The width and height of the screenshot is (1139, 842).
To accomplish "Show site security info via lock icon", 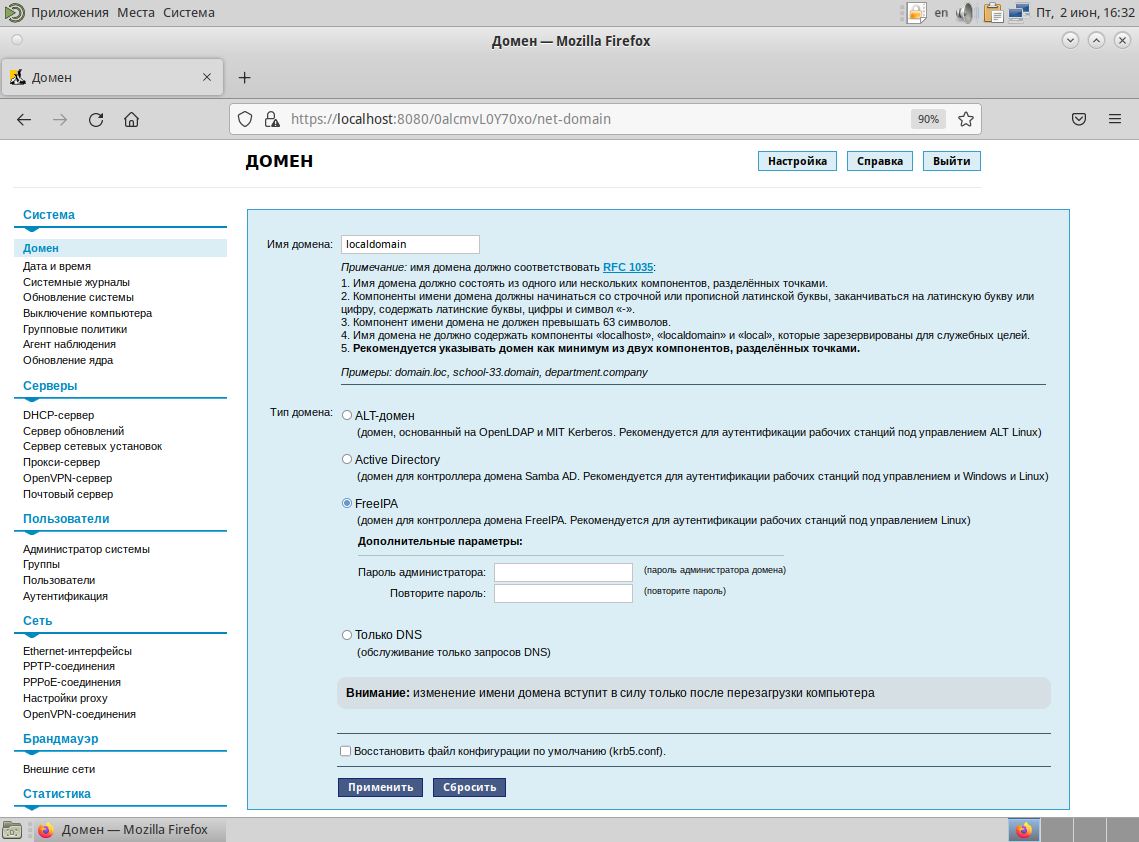I will click(272, 119).
